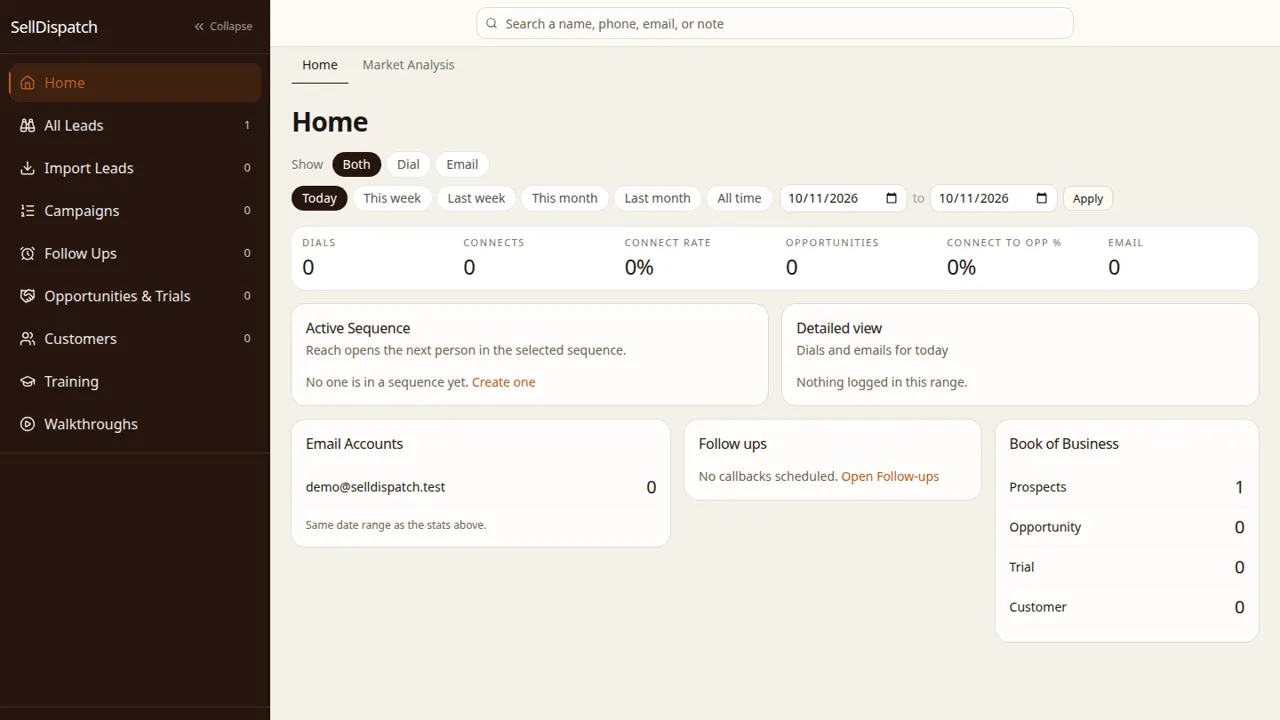Screen dimensions: 1280x720
Task: Click the Prospects row in Book of Business
Action: (x=1127, y=487)
